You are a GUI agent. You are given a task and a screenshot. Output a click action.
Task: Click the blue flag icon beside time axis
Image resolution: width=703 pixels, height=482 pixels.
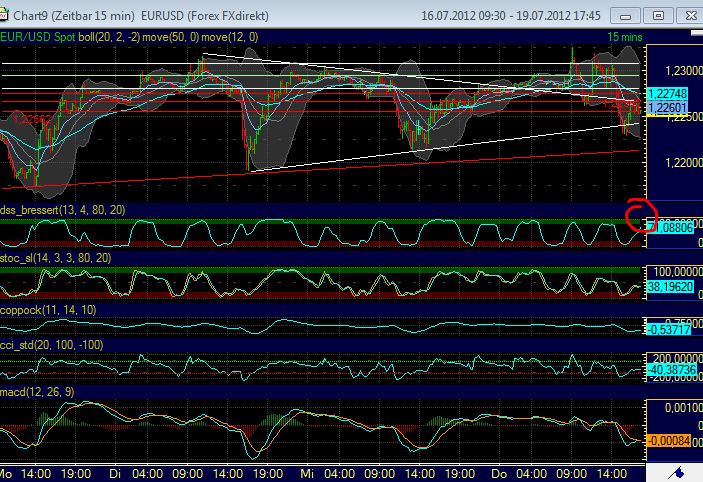coord(677,473)
